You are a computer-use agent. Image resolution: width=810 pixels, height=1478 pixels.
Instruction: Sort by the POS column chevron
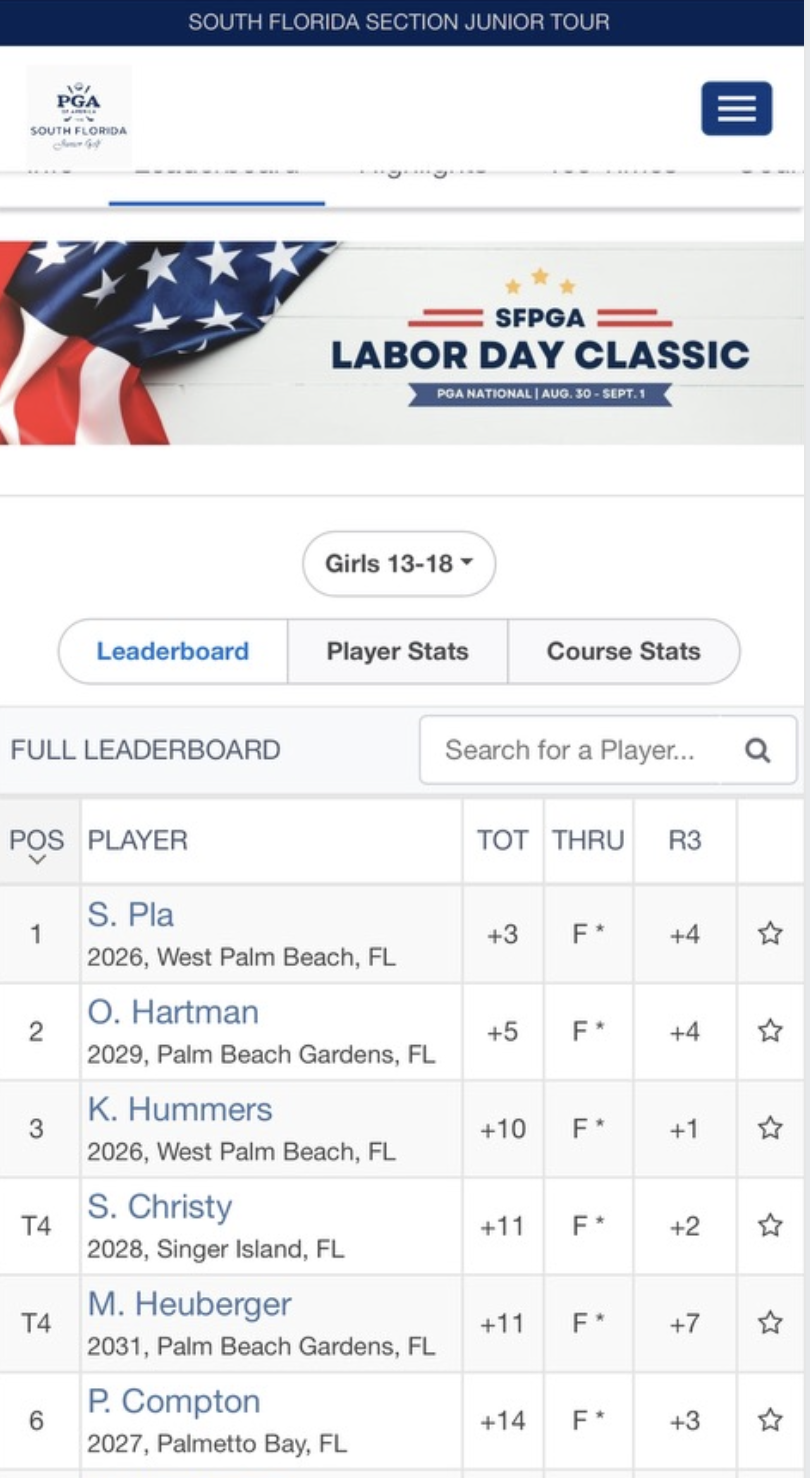(38, 859)
